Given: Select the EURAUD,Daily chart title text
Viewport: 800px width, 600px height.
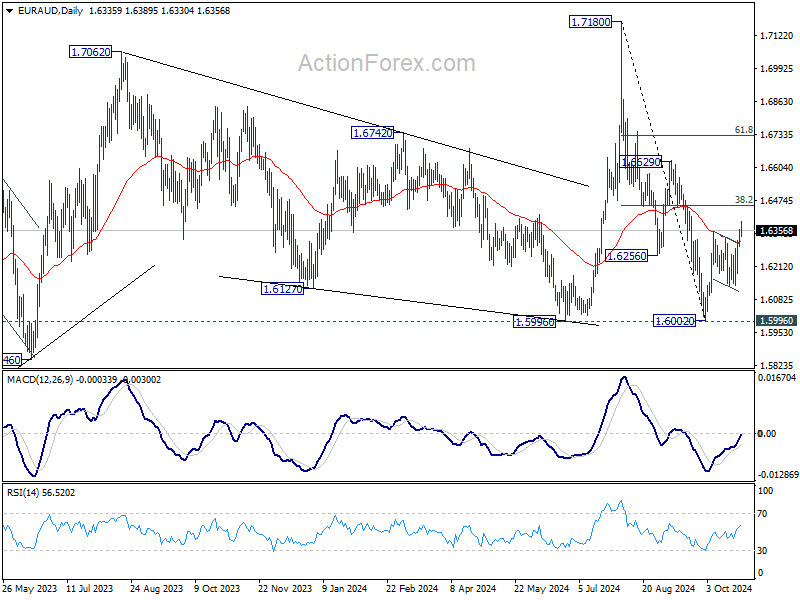Looking at the screenshot, I should click(50, 11).
